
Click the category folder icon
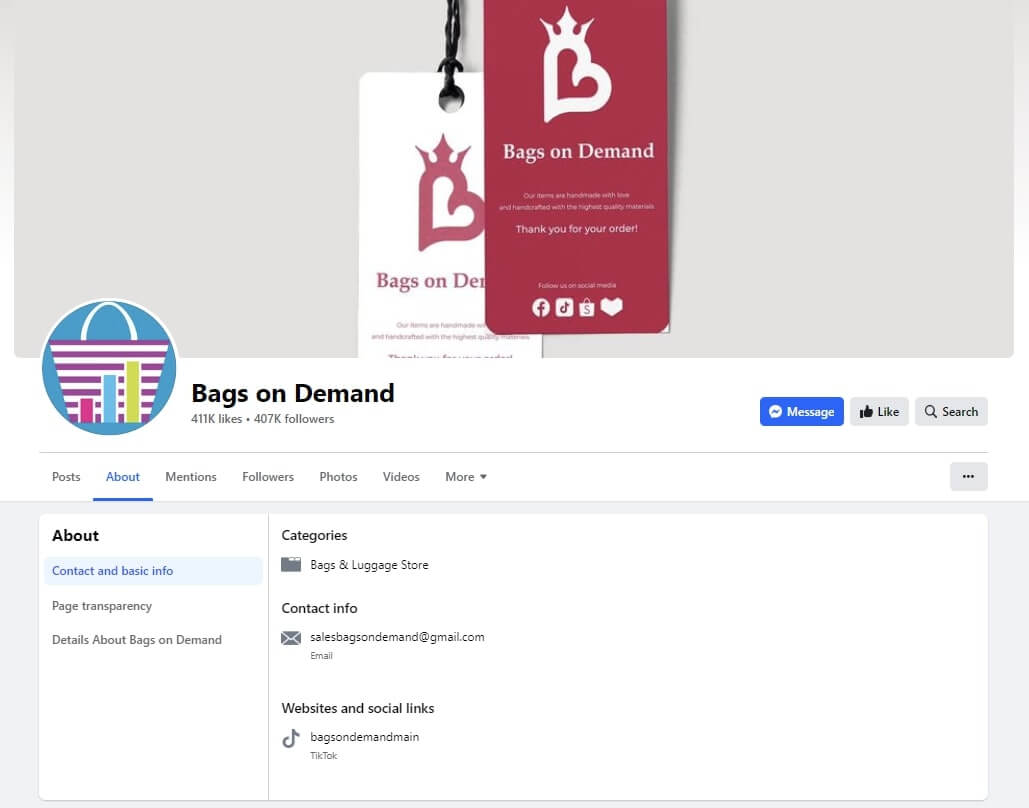tap(291, 564)
